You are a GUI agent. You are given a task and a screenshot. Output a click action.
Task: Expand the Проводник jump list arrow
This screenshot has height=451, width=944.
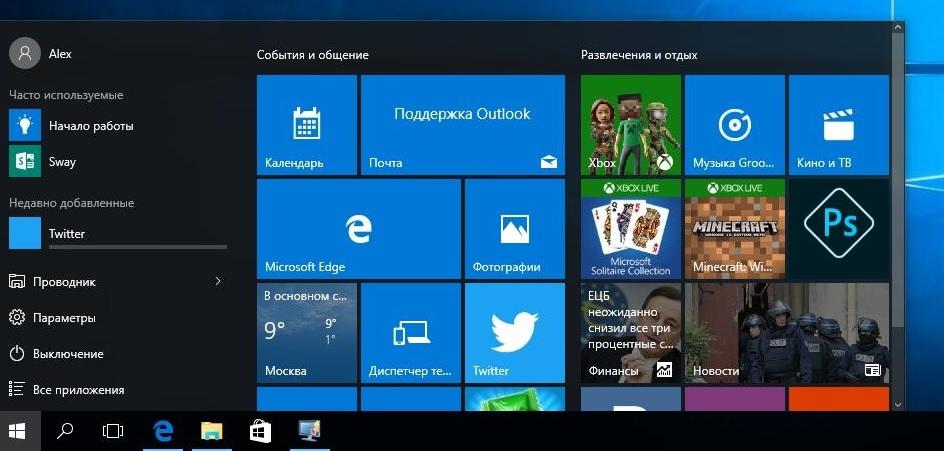tap(218, 281)
